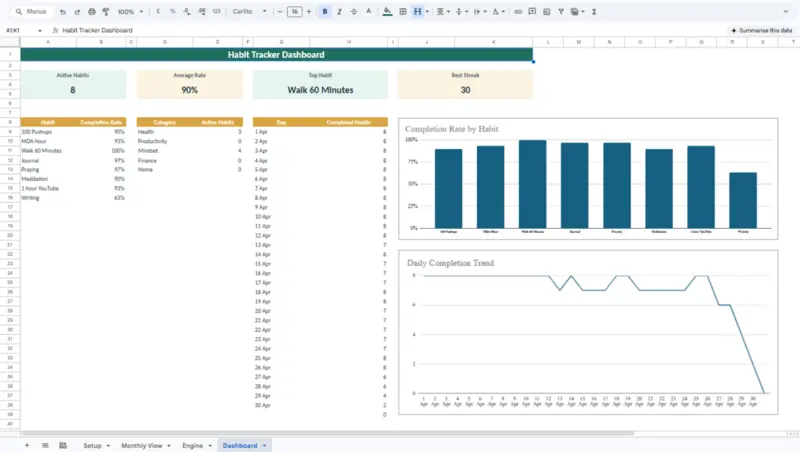Viewport: 800px width, 452px height.
Task: Click the font size field
Action: pyautogui.click(x=294, y=12)
